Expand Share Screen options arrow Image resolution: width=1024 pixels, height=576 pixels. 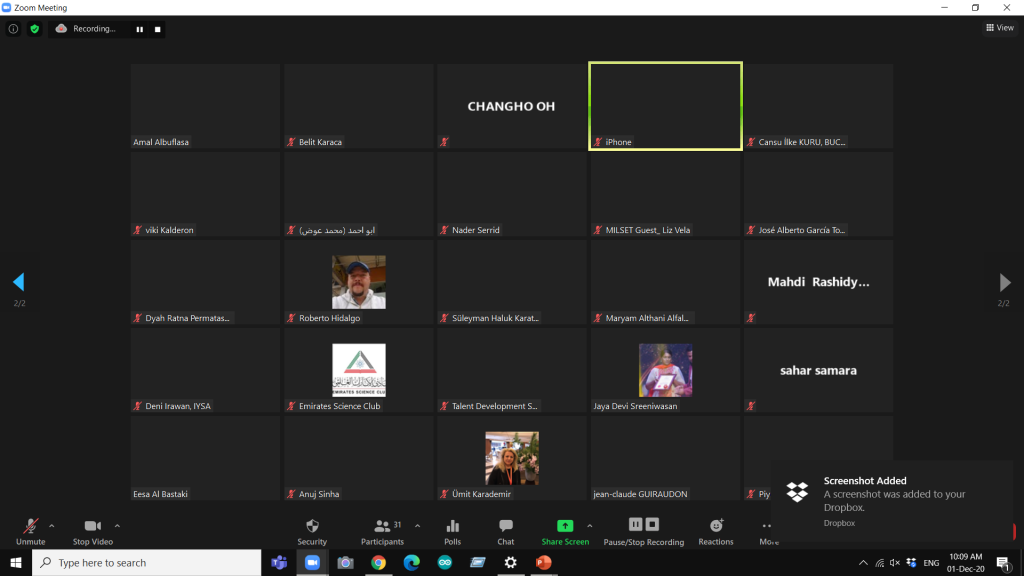point(589,525)
